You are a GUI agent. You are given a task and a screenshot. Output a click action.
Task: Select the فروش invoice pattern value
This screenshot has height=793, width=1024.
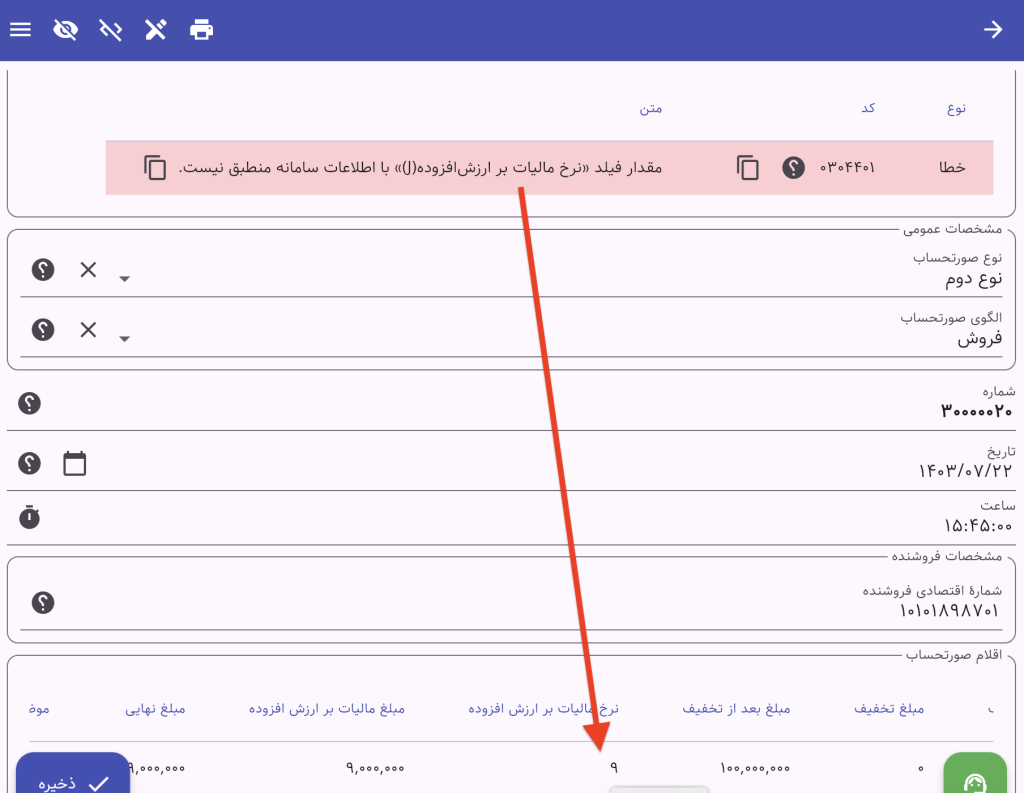980,340
